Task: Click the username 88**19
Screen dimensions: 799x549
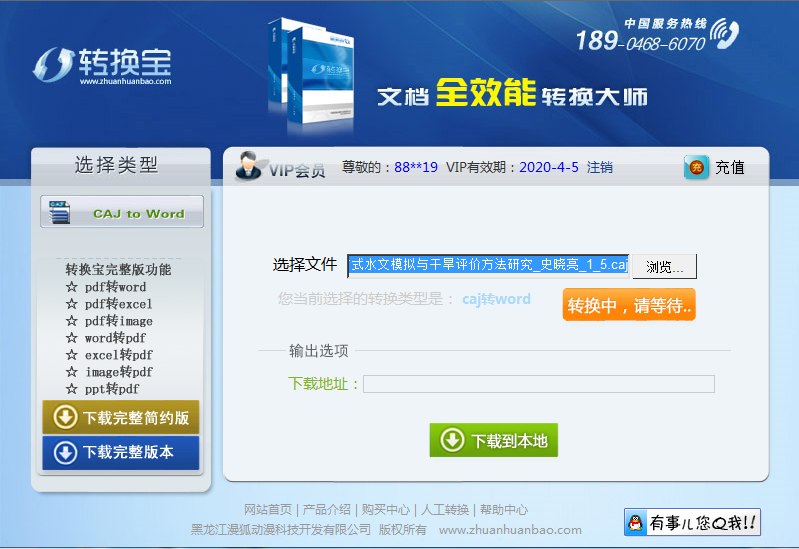Action: click(416, 167)
